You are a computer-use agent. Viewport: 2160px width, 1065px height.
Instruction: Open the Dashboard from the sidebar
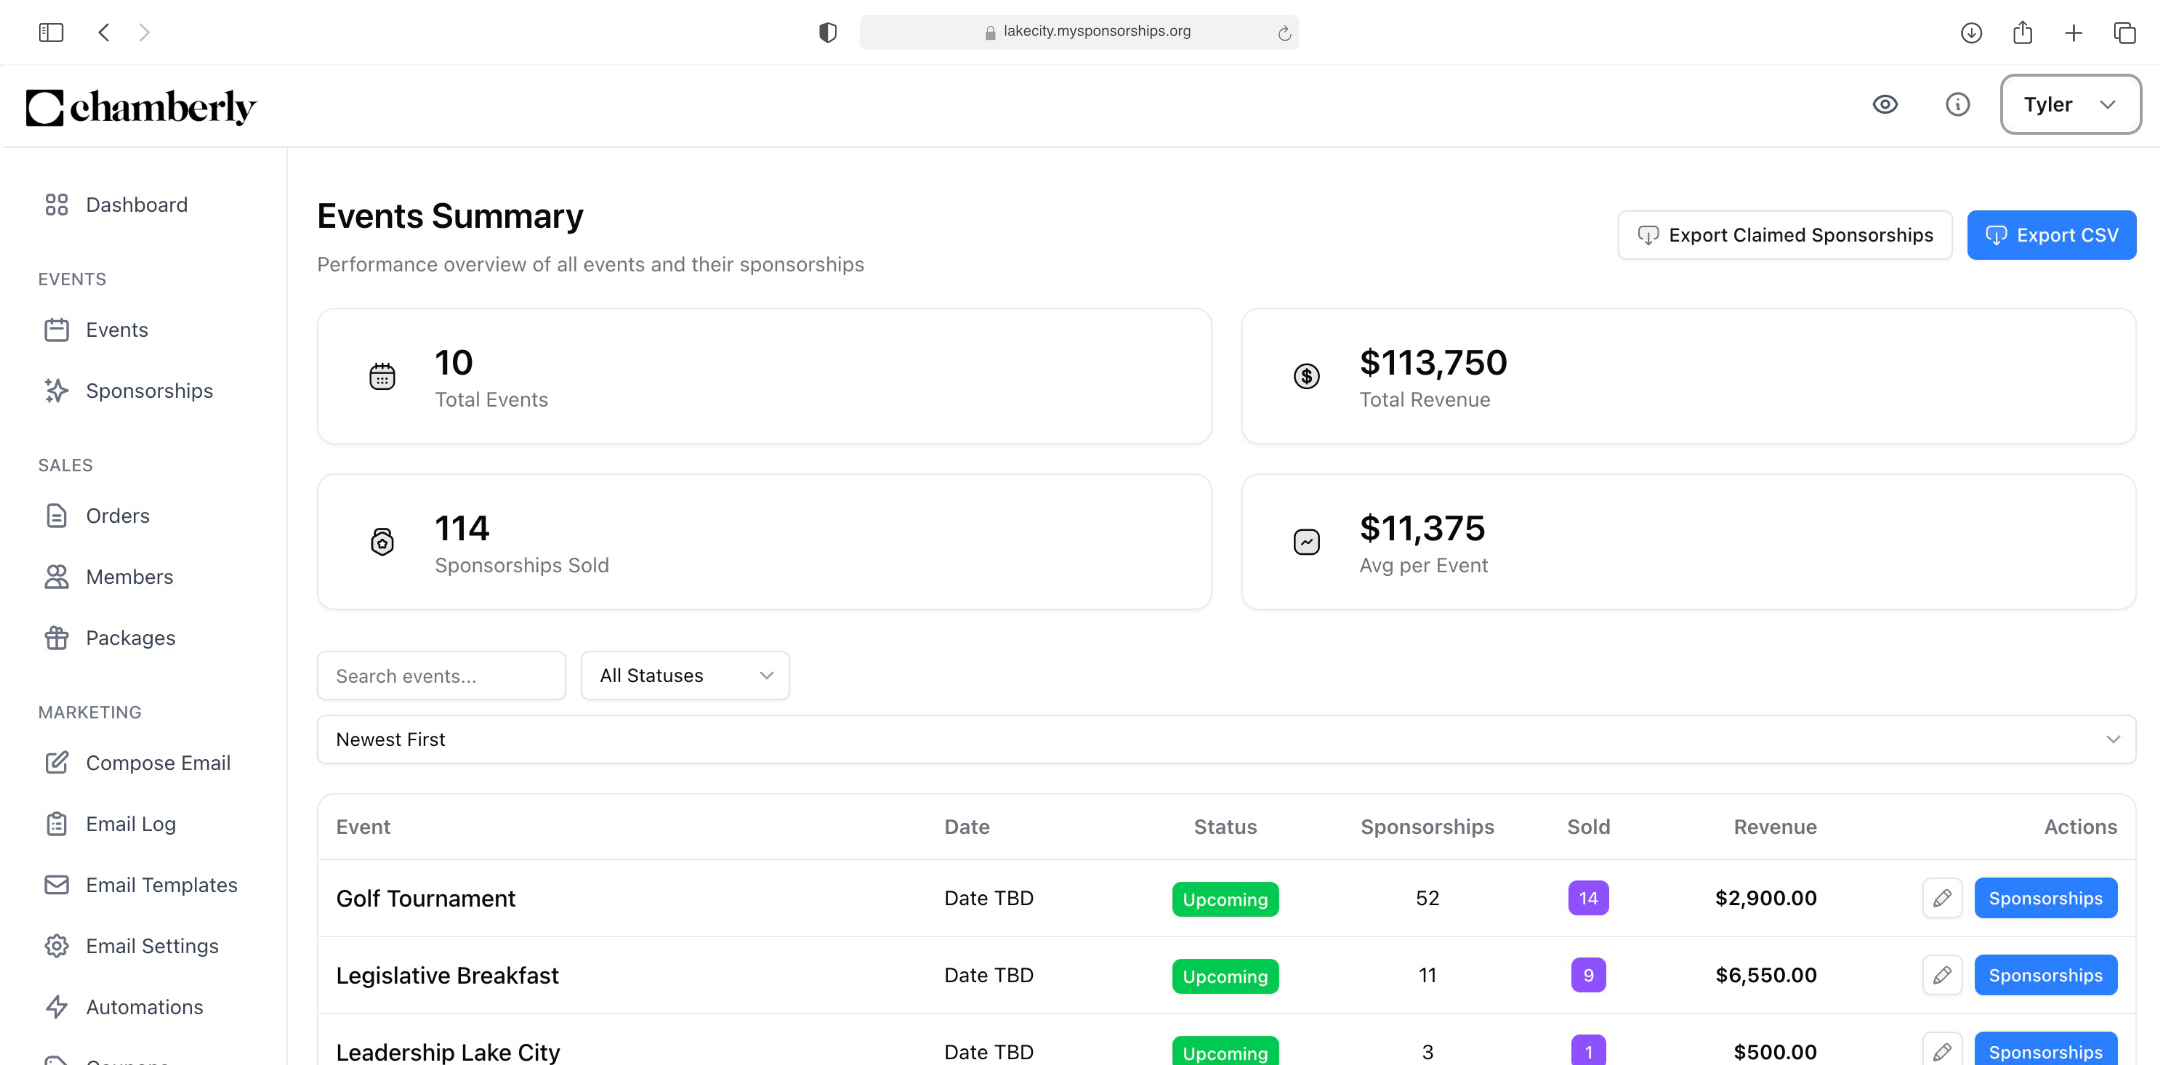click(x=137, y=204)
